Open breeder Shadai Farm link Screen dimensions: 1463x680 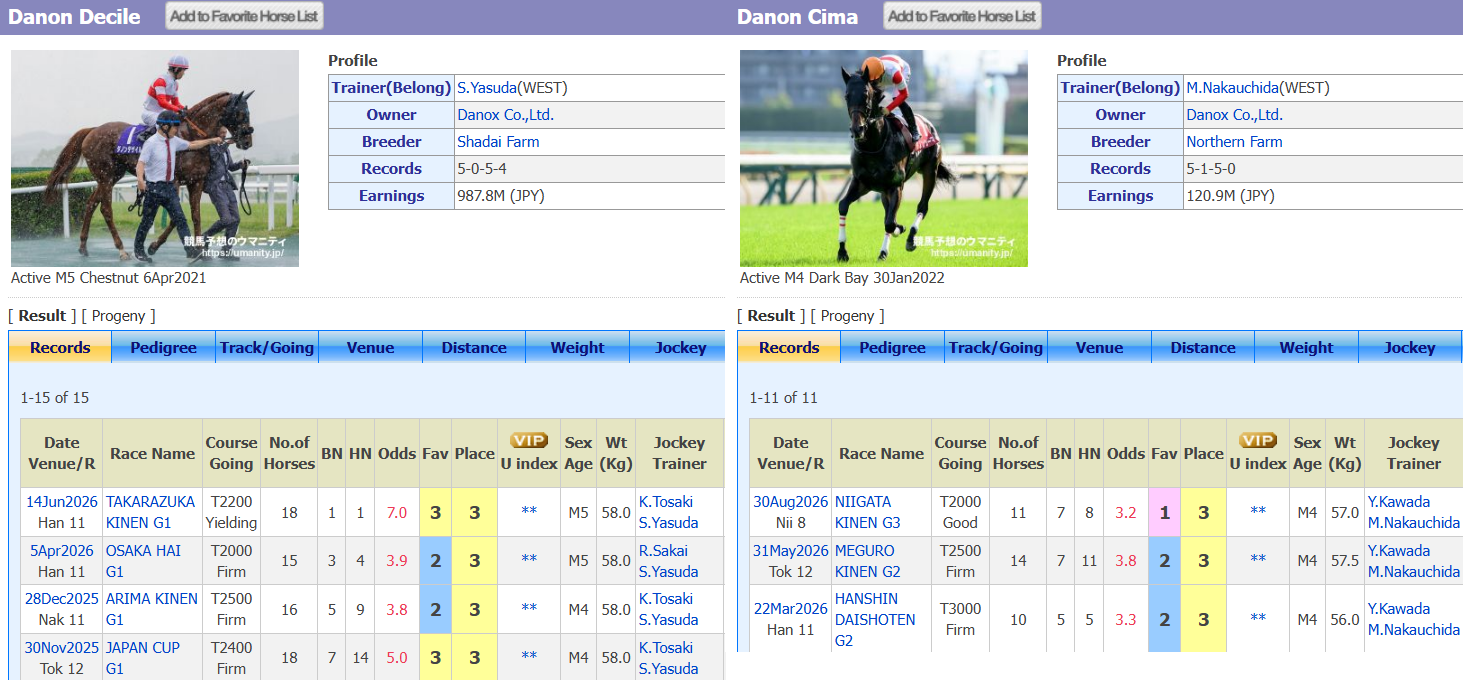tap(498, 142)
